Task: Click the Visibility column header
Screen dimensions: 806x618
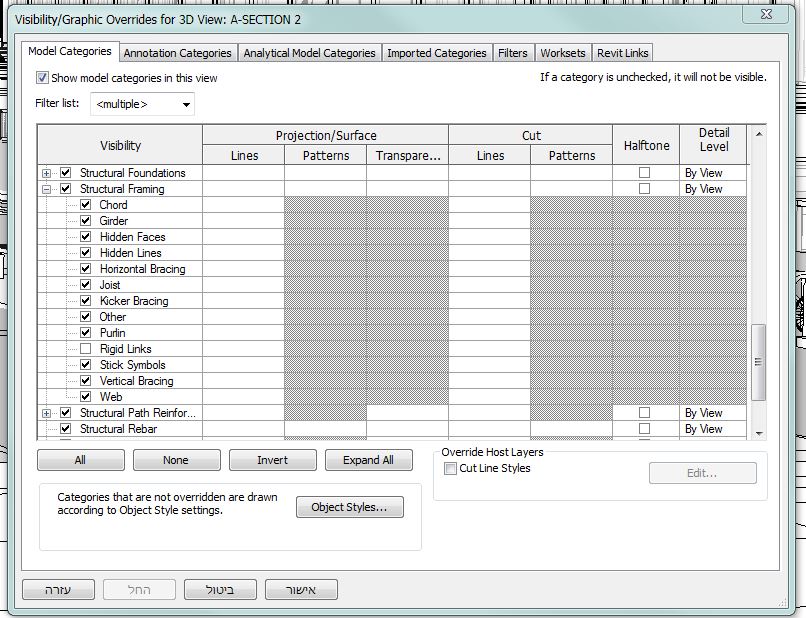Action: point(120,145)
